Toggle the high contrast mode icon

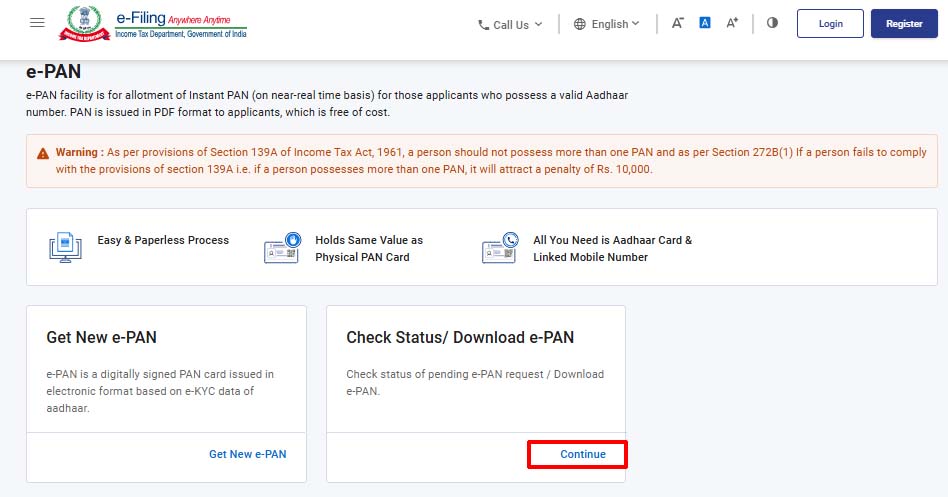click(772, 23)
